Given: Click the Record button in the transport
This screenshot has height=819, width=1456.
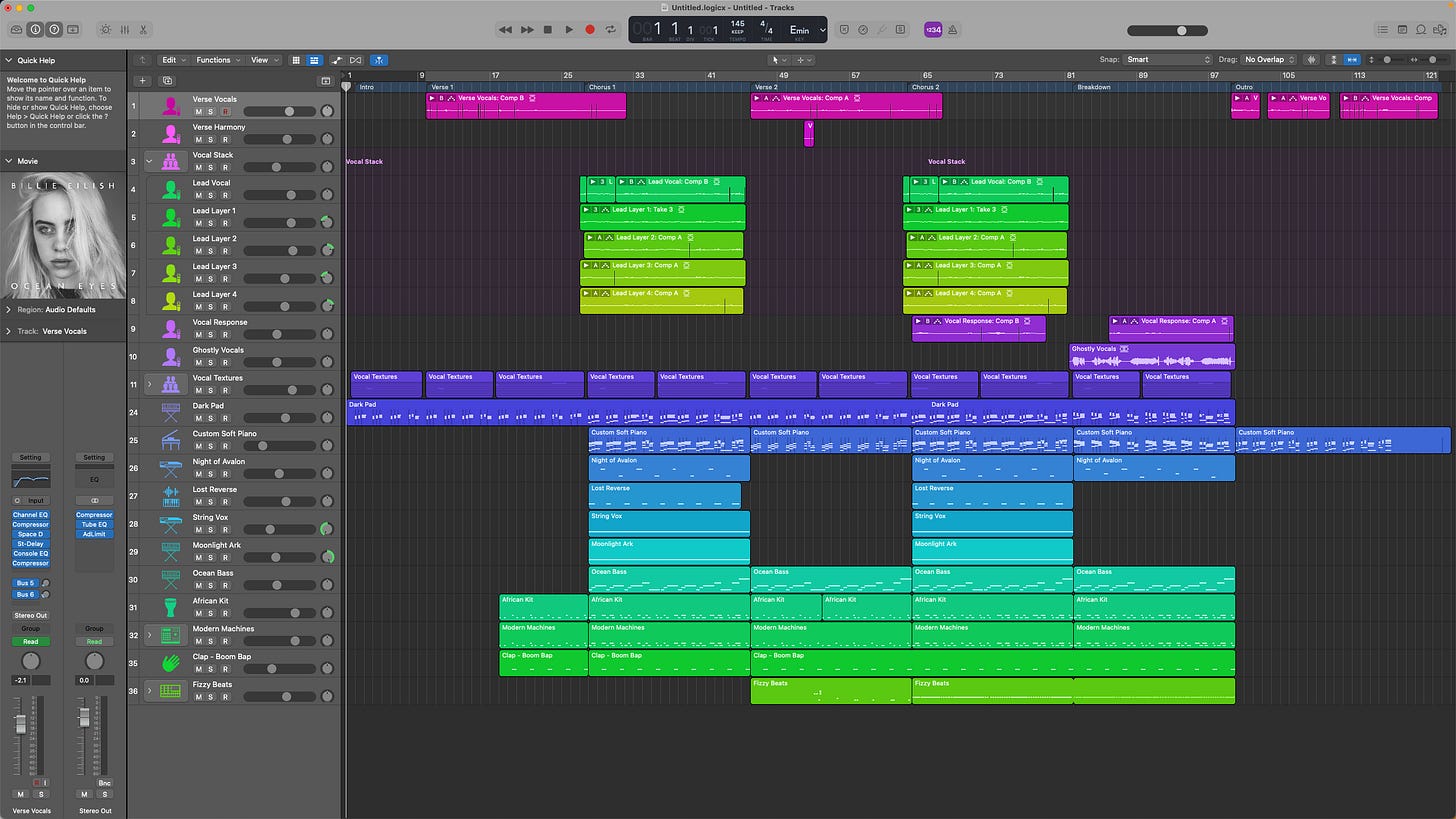Looking at the screenshot, I should [x=590, y=30].
